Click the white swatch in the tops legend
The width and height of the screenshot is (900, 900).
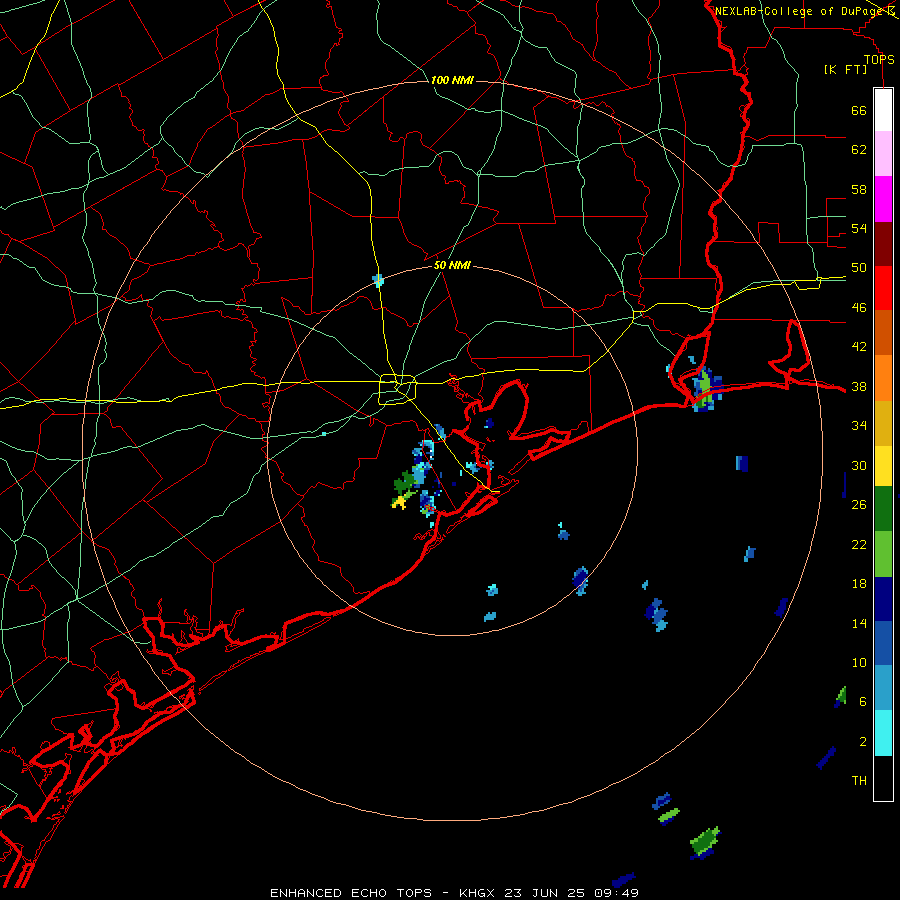click(883, 110)
